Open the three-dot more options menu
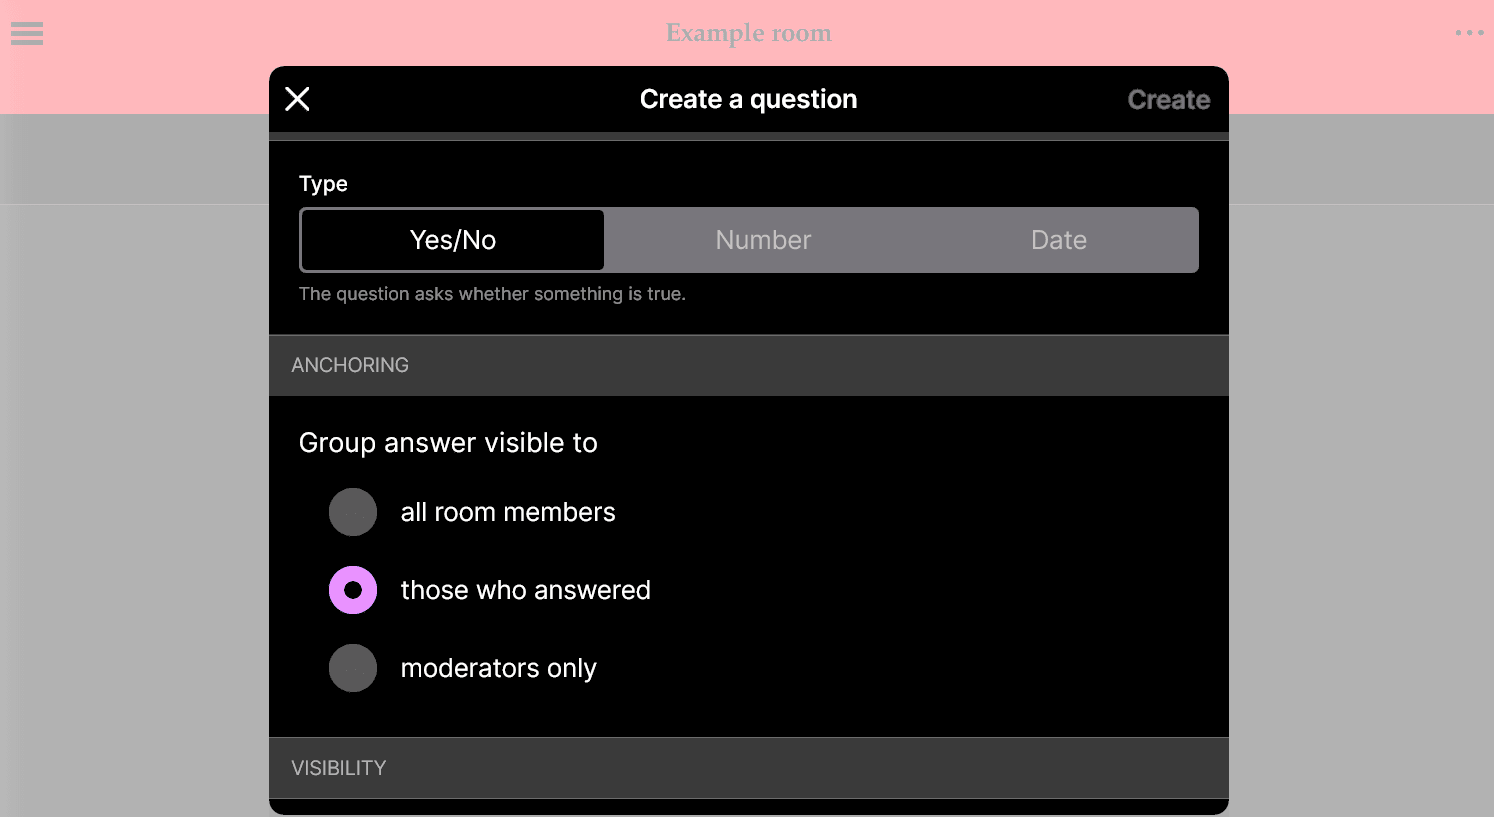The width and height of the screenshot is (1494, 817). (x=1469, y=33)
